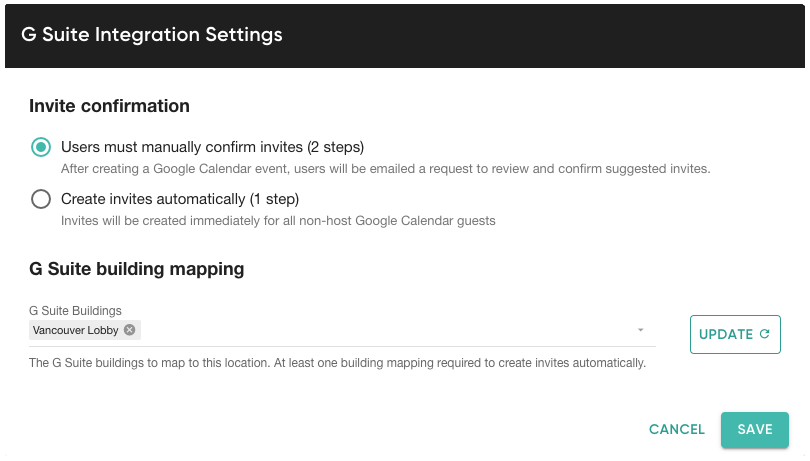Click the G Suite Integration Settings title
This screenshot has width=810, height=461.
[x=152, y=35]
